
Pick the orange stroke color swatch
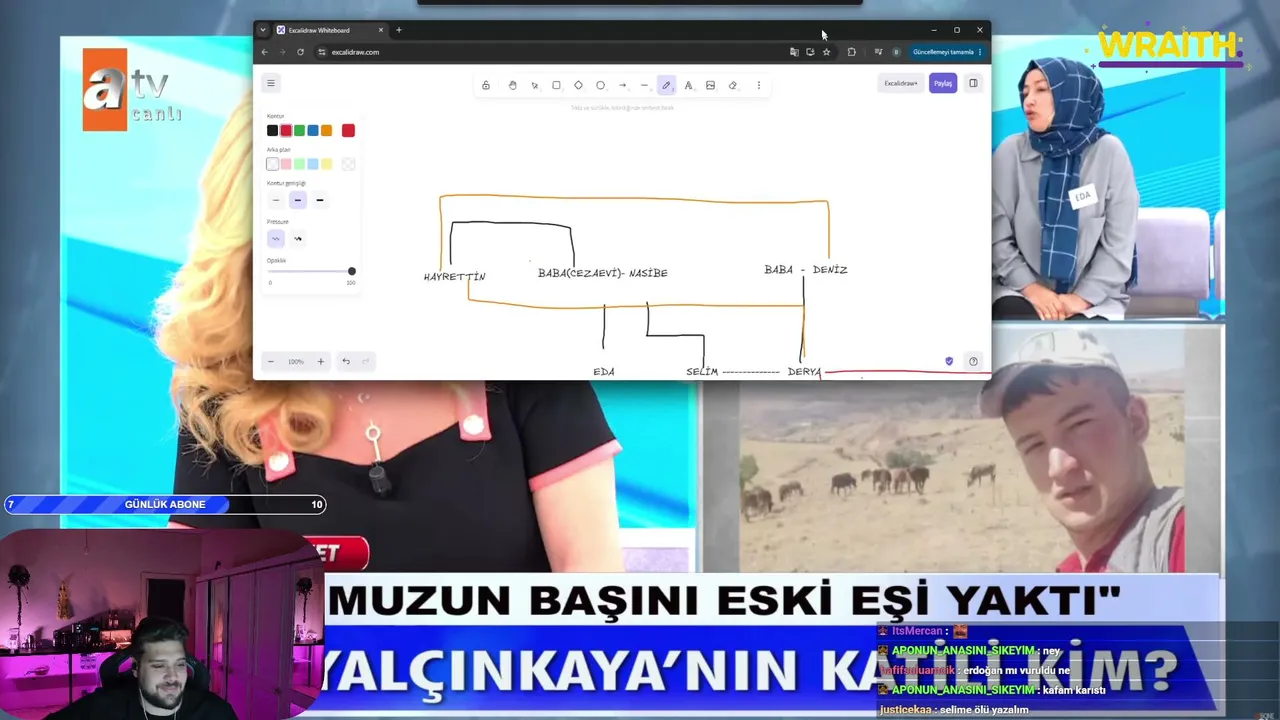pos(326,130)
